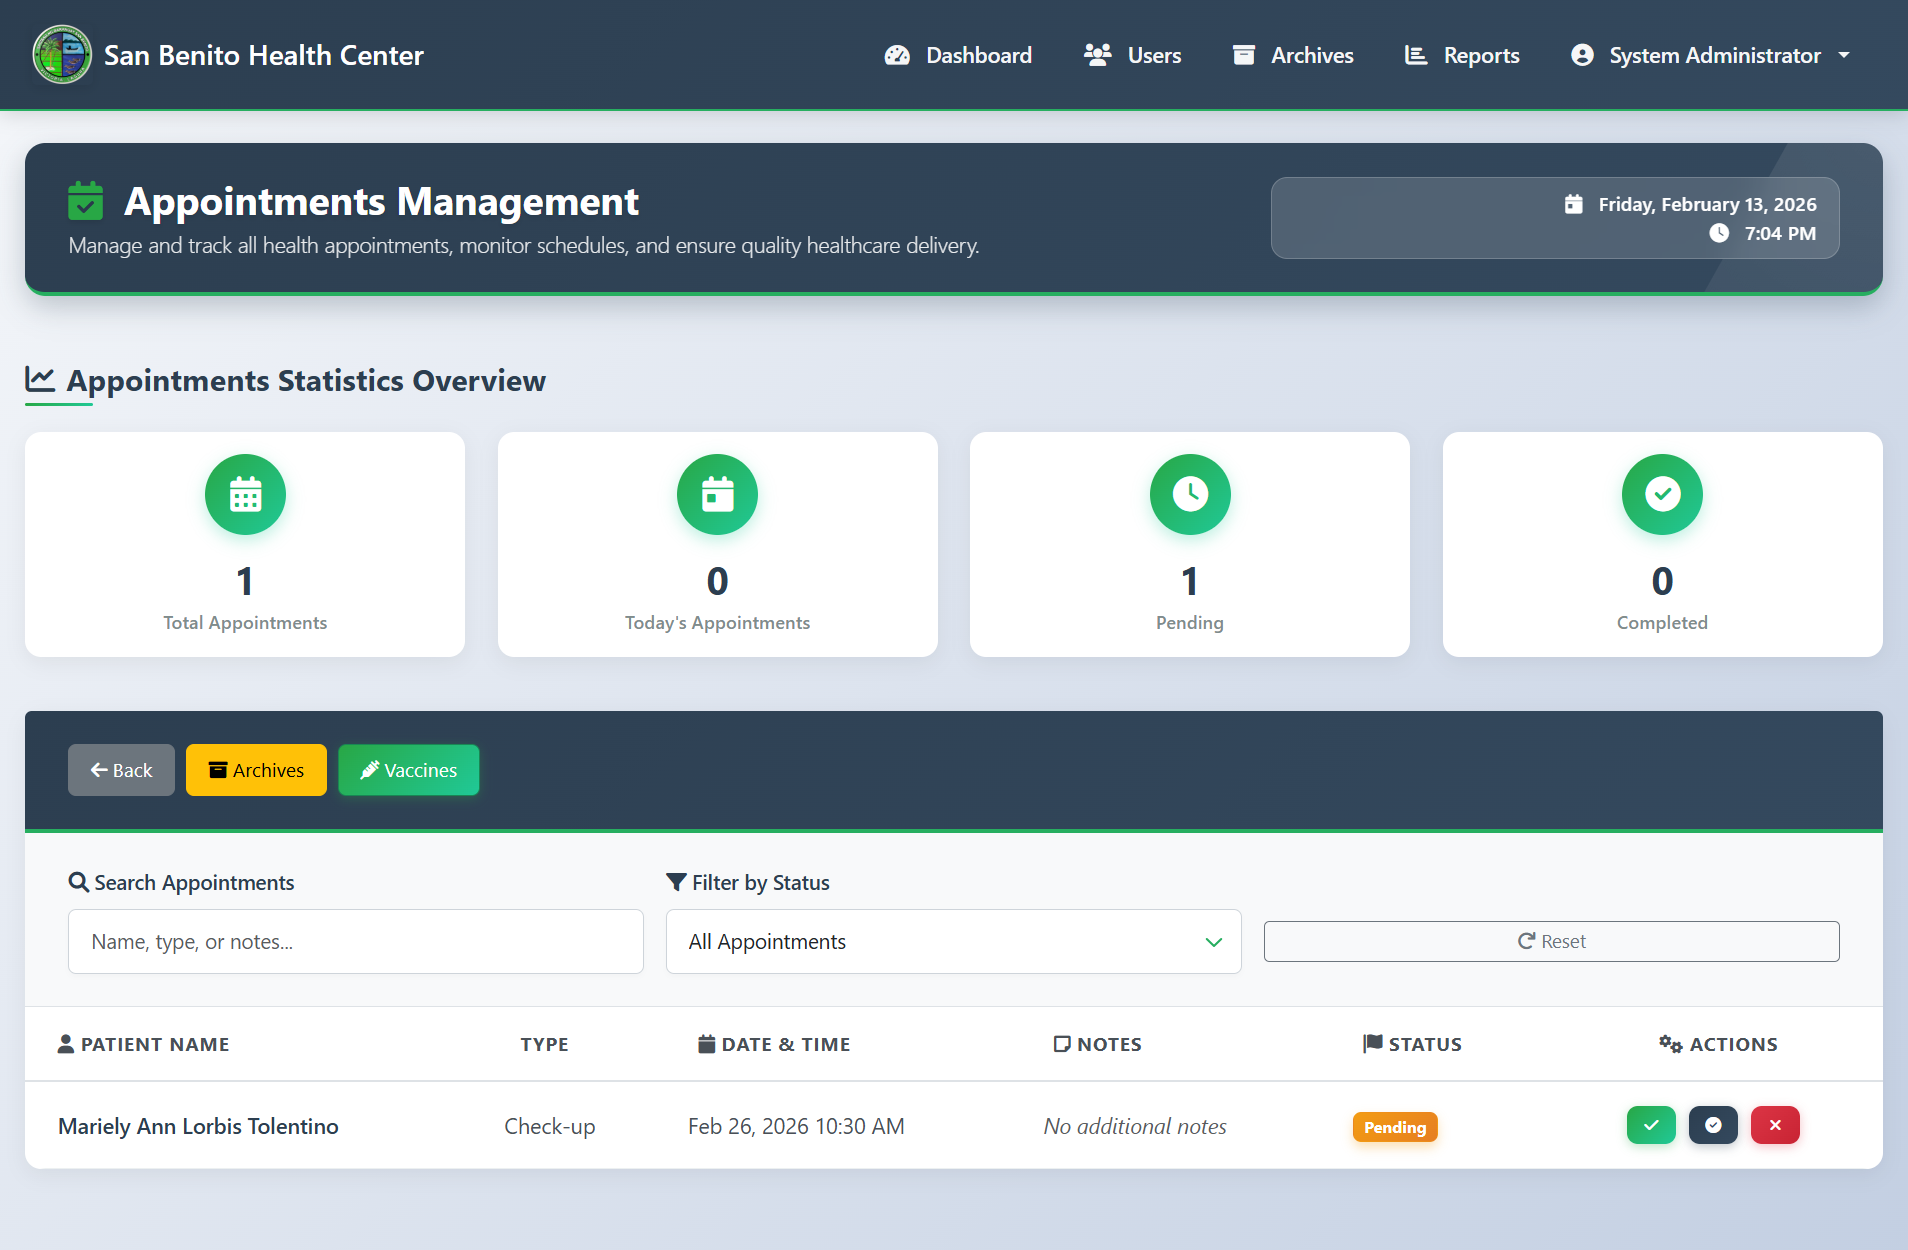Go to Dashboard in the navbar
Viewport: 1908px width, 1250px height.
pos(958,55)
